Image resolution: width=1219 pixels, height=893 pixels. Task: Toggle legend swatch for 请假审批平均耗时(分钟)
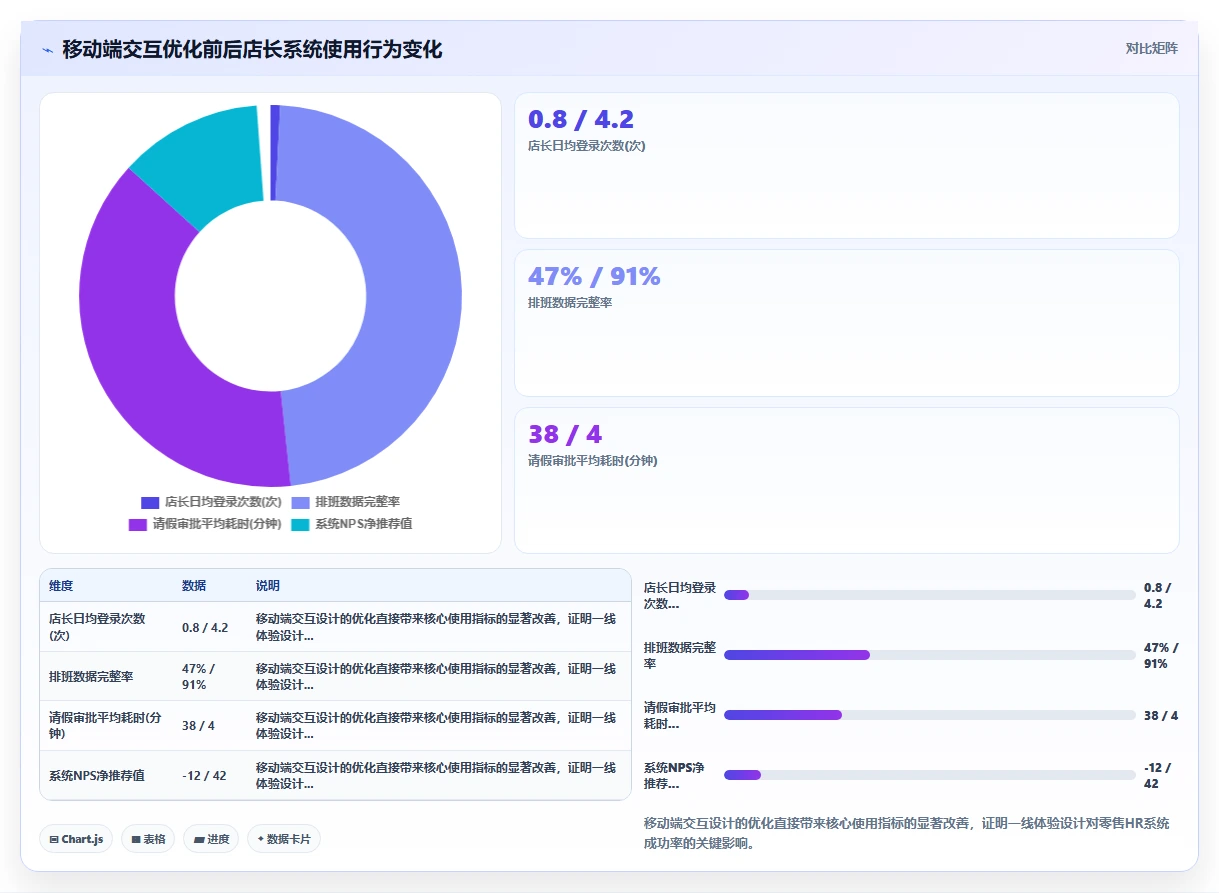point(138,524)
